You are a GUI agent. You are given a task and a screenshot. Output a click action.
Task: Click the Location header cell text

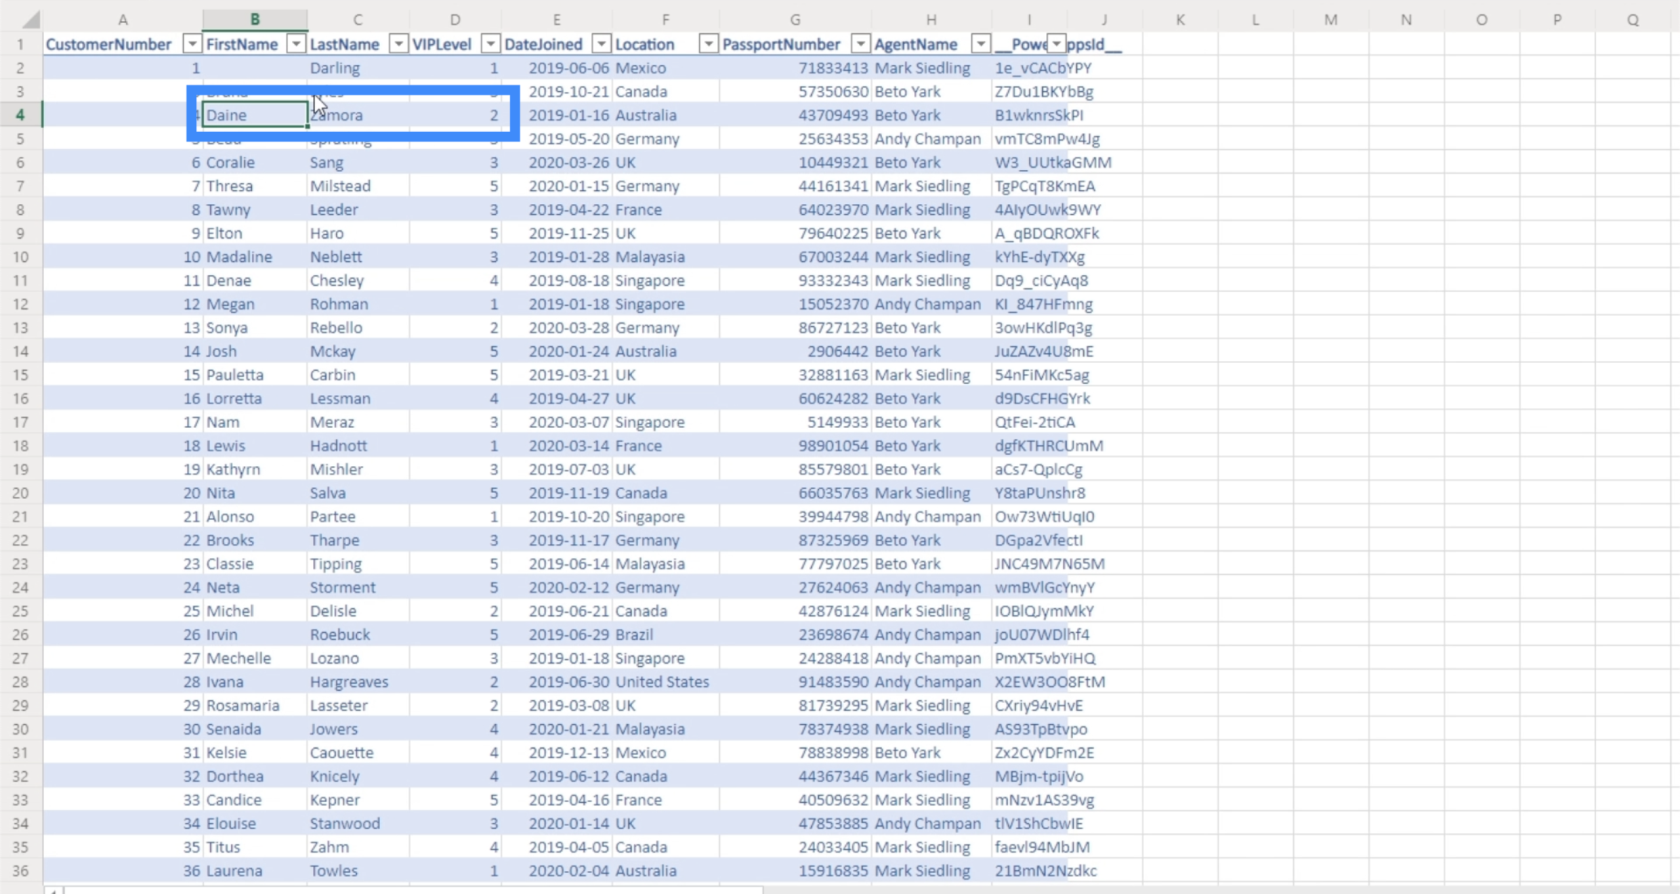click(x=645, y=44)
